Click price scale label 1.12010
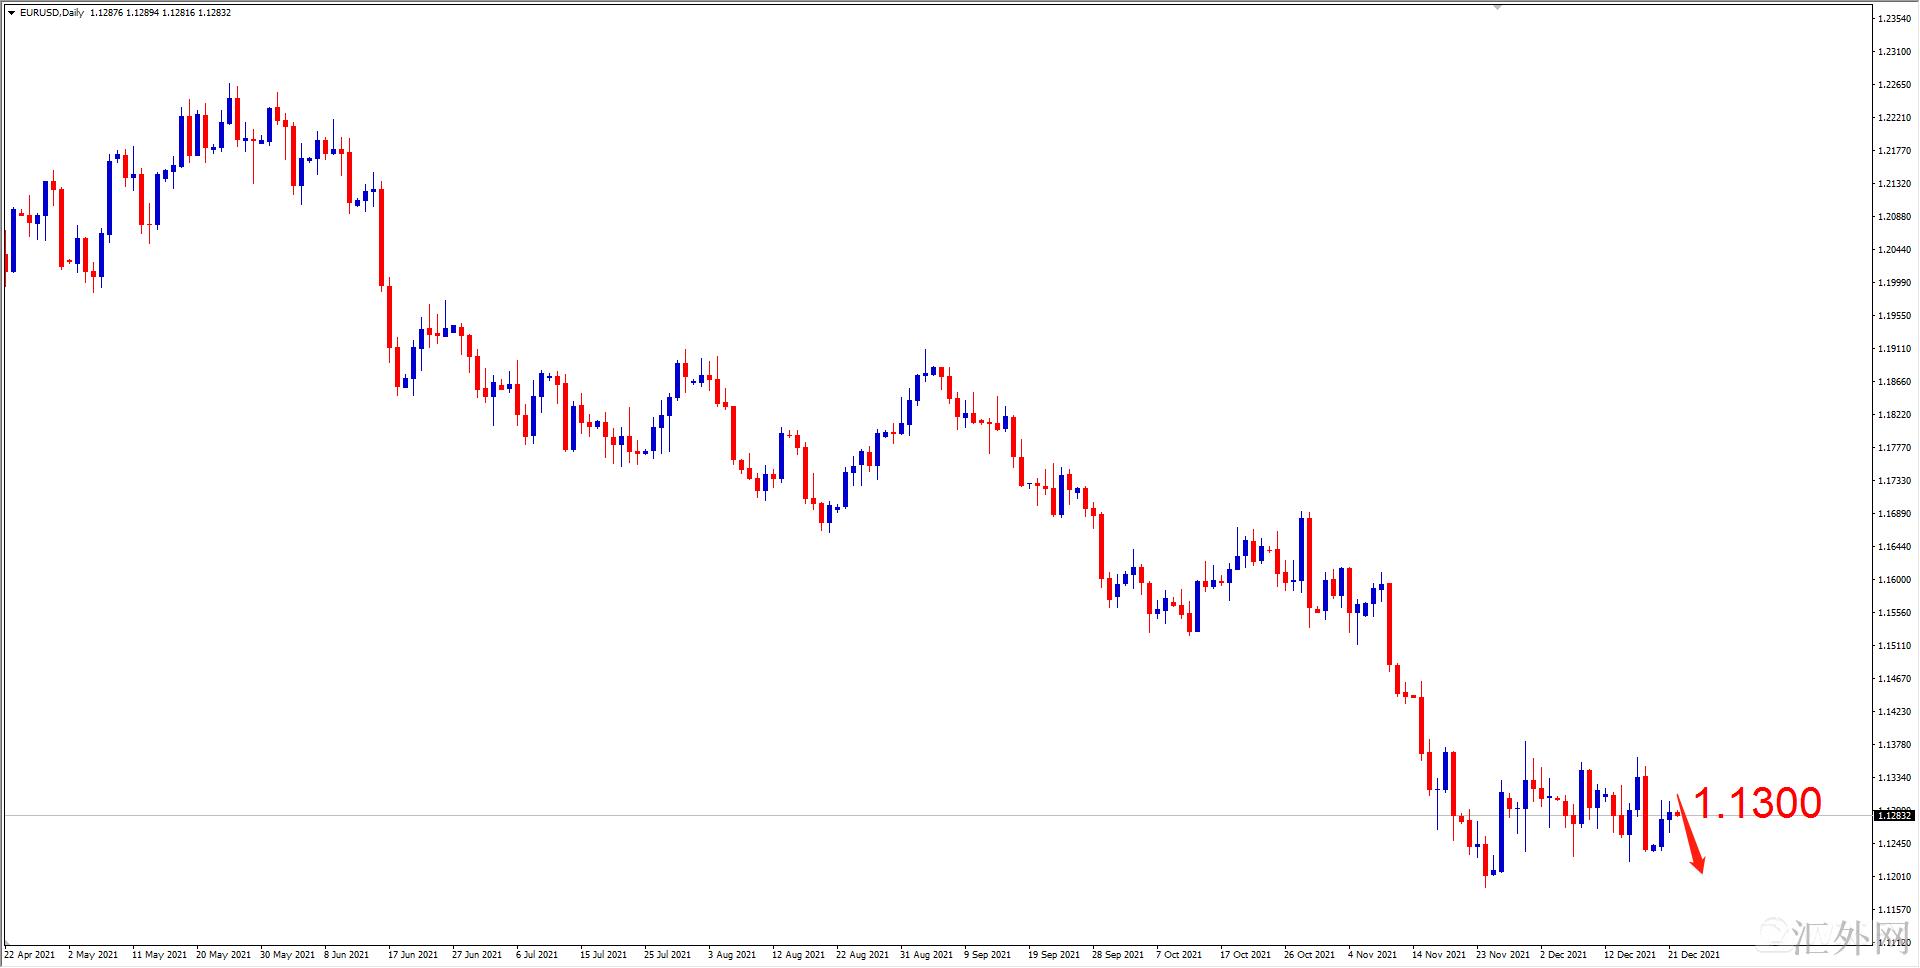This screenshot has width=1920, height=968. click(1894, 877)
